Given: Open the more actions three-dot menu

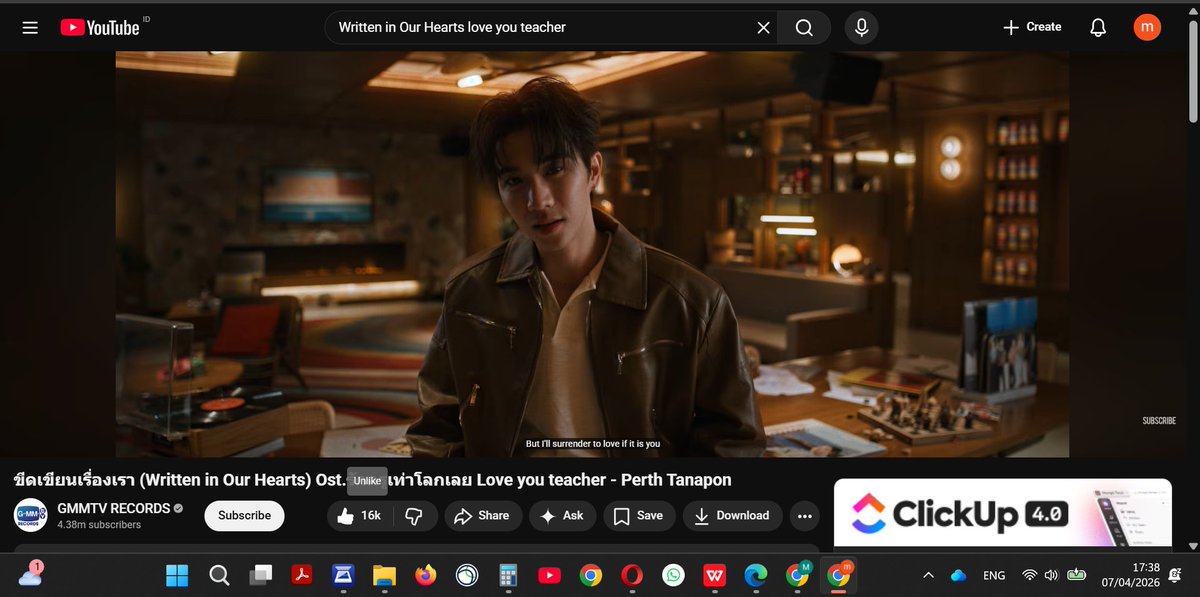Looking at the screenshot, I should point(804,515).
